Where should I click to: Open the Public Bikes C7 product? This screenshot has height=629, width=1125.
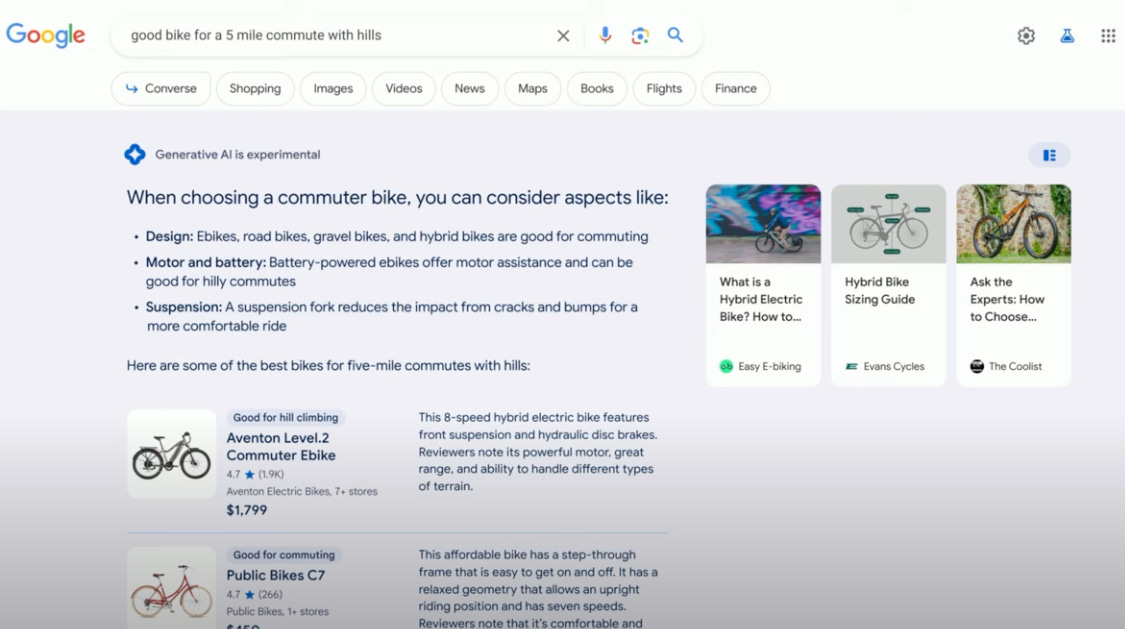tap(276, 575)
